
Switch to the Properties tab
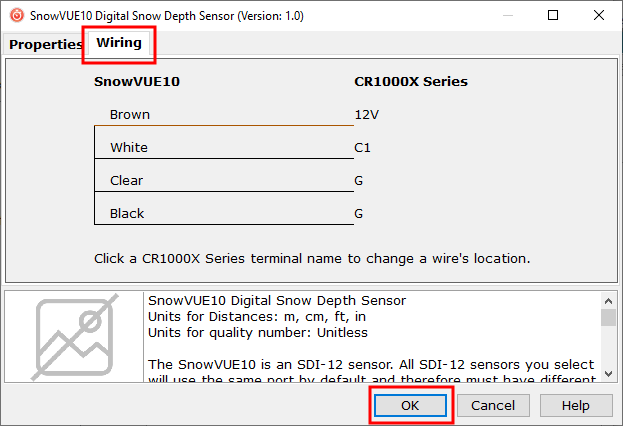45,44
